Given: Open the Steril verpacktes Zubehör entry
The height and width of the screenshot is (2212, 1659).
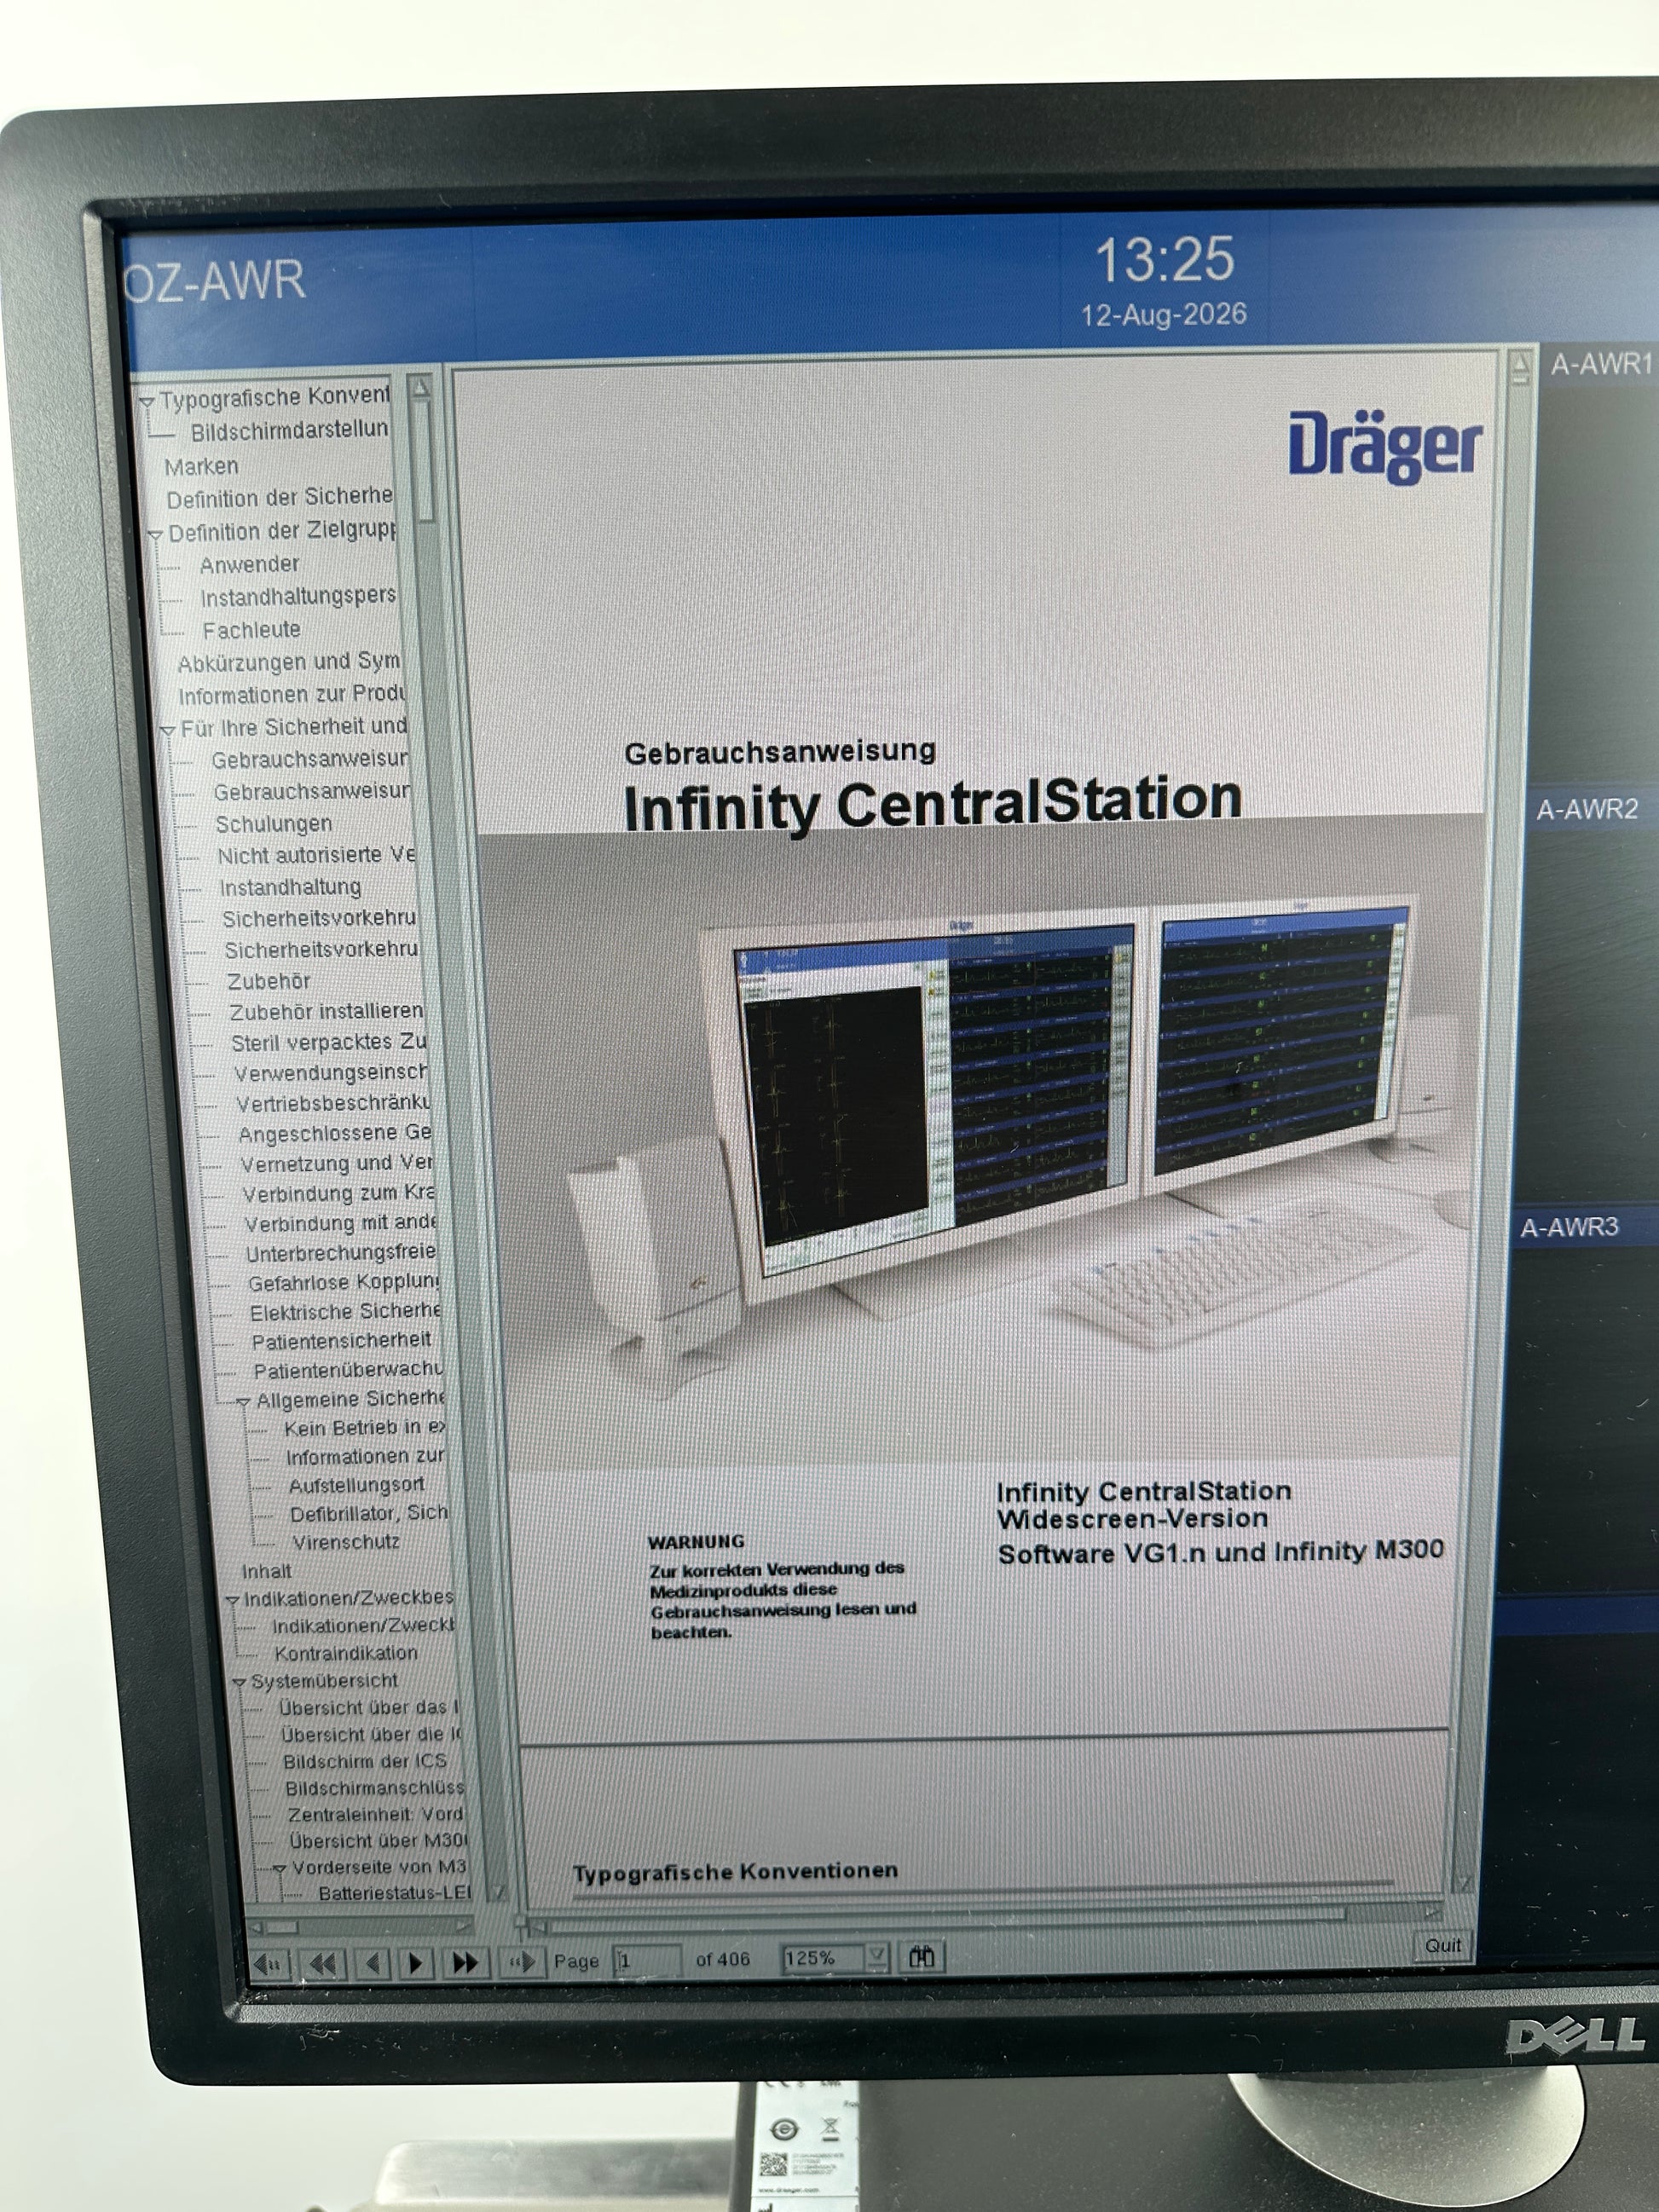Looking at the screenshot, I should (x=329, y=1043).
